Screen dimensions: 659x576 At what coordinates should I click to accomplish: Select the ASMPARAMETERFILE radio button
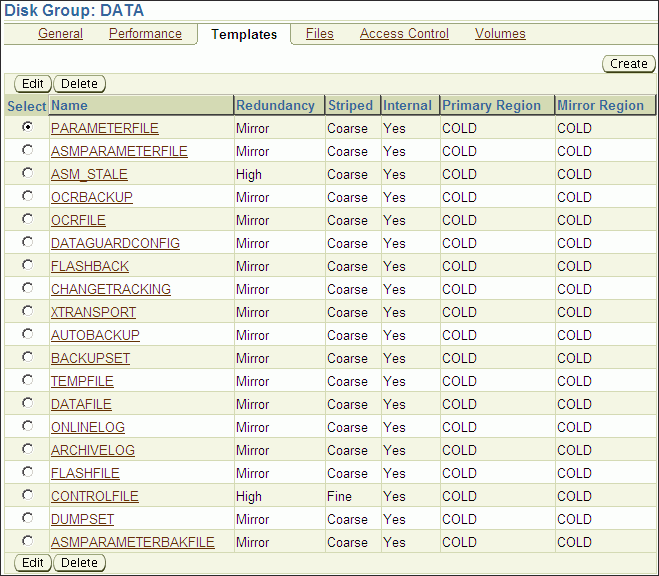[27, 150]
